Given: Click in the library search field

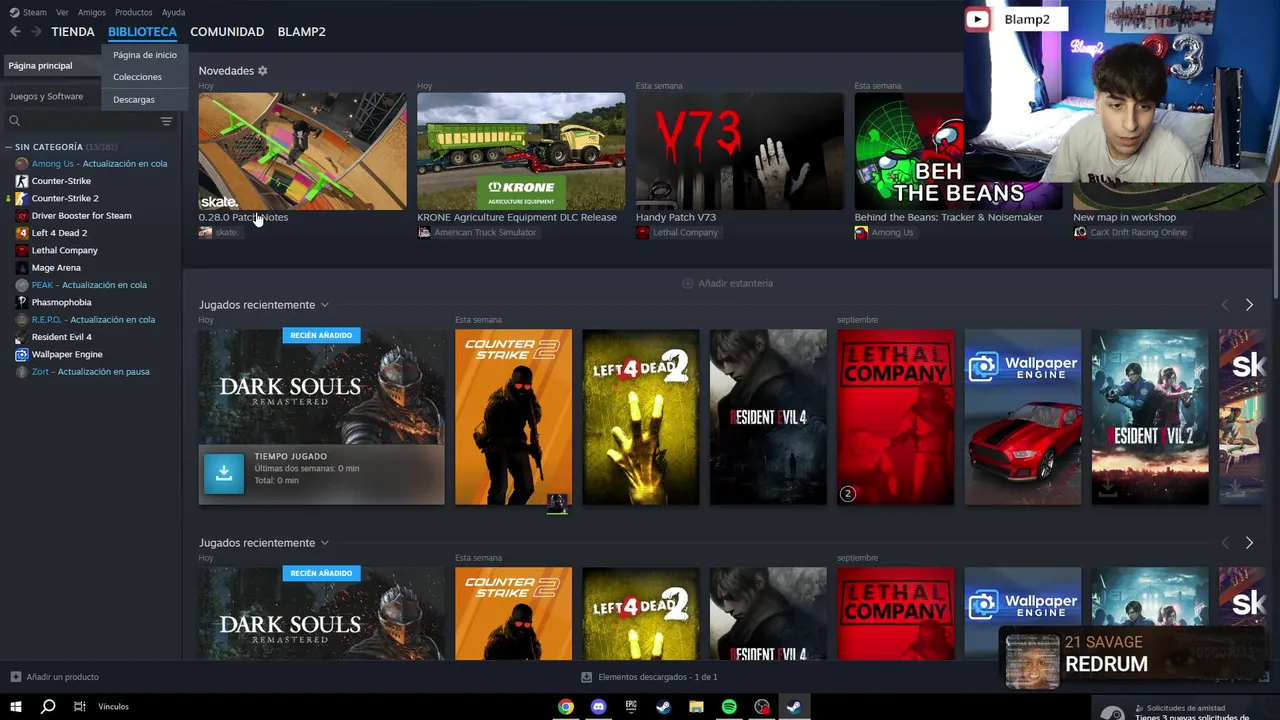Looking at the screenshot, I should (x=88, y=121).
